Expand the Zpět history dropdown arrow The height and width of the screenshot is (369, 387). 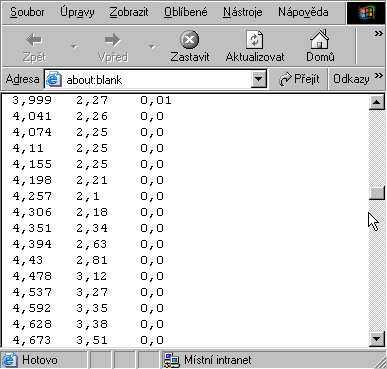click(x=75, y=46)
